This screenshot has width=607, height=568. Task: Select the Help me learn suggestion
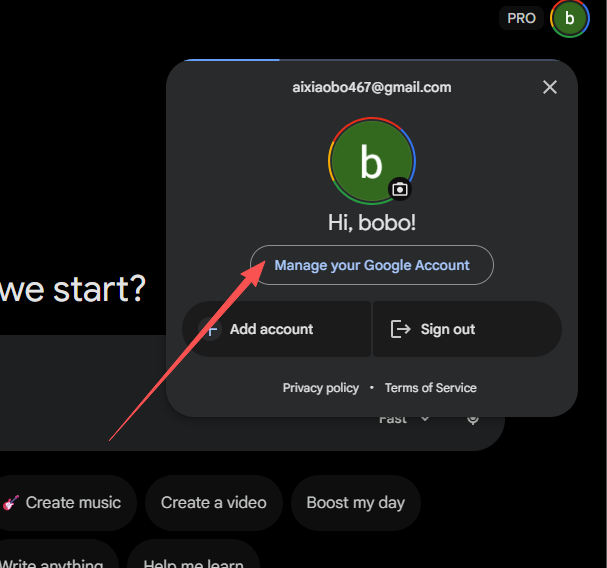pyautogui.click(x=193, y=562)
